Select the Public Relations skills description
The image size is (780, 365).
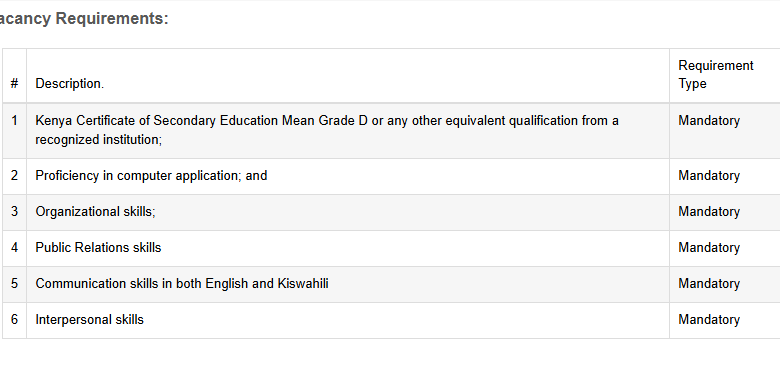98,247
